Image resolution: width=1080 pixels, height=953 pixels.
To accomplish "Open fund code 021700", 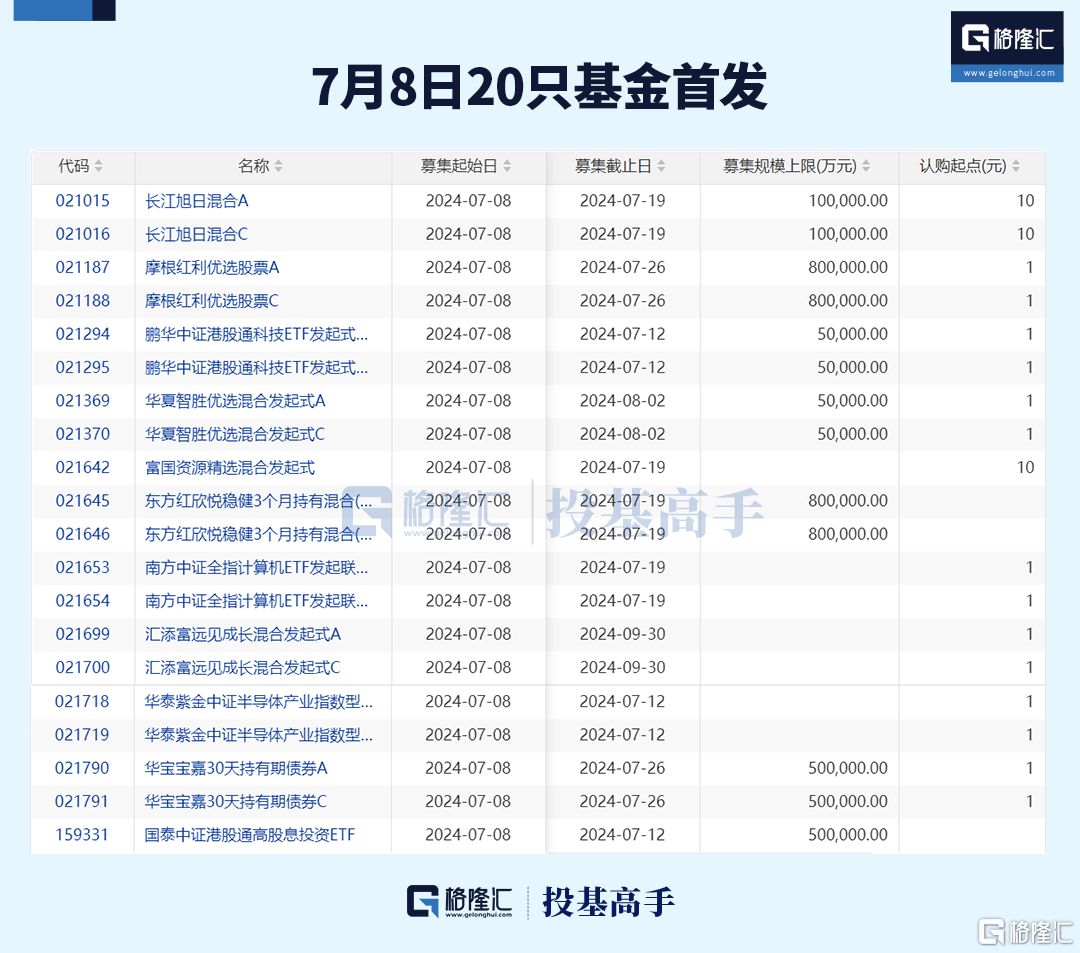I will 83,668.
